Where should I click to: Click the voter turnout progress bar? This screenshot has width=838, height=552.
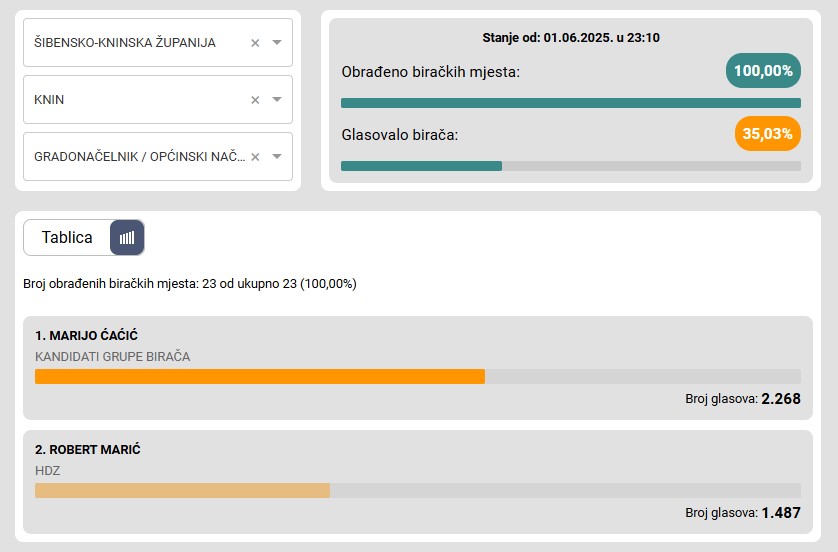pyautogui.click(x=571, y=166)
